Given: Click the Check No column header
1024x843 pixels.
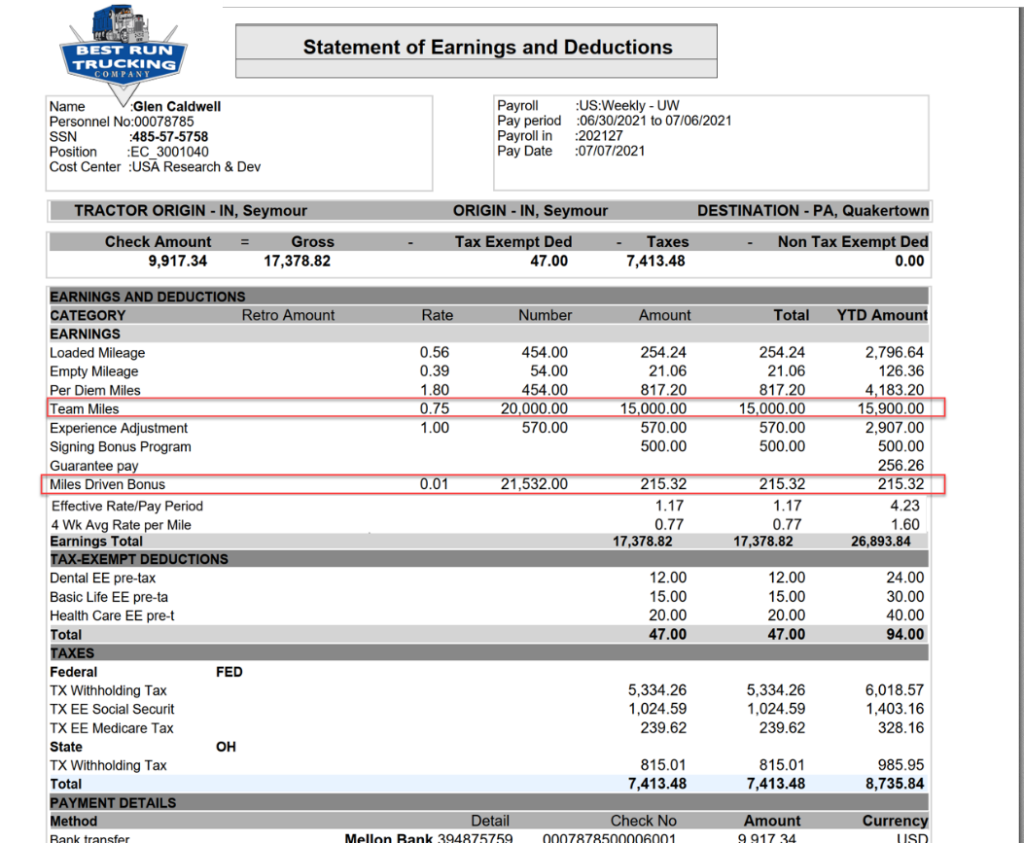Looking at the screenshot, I should (643, 821).
